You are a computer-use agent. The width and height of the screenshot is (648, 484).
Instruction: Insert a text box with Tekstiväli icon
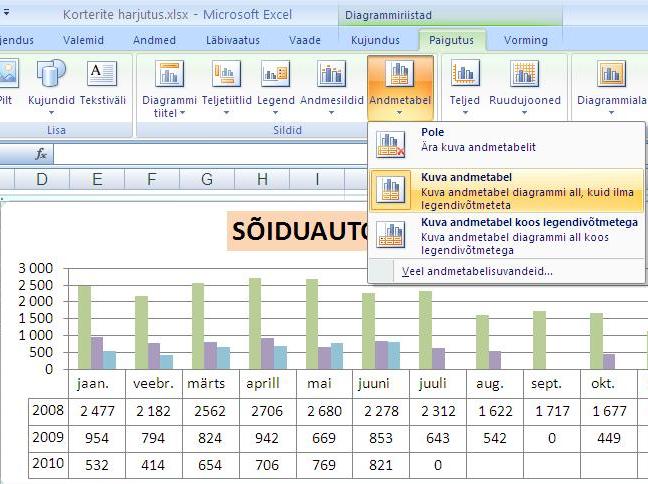102,73
